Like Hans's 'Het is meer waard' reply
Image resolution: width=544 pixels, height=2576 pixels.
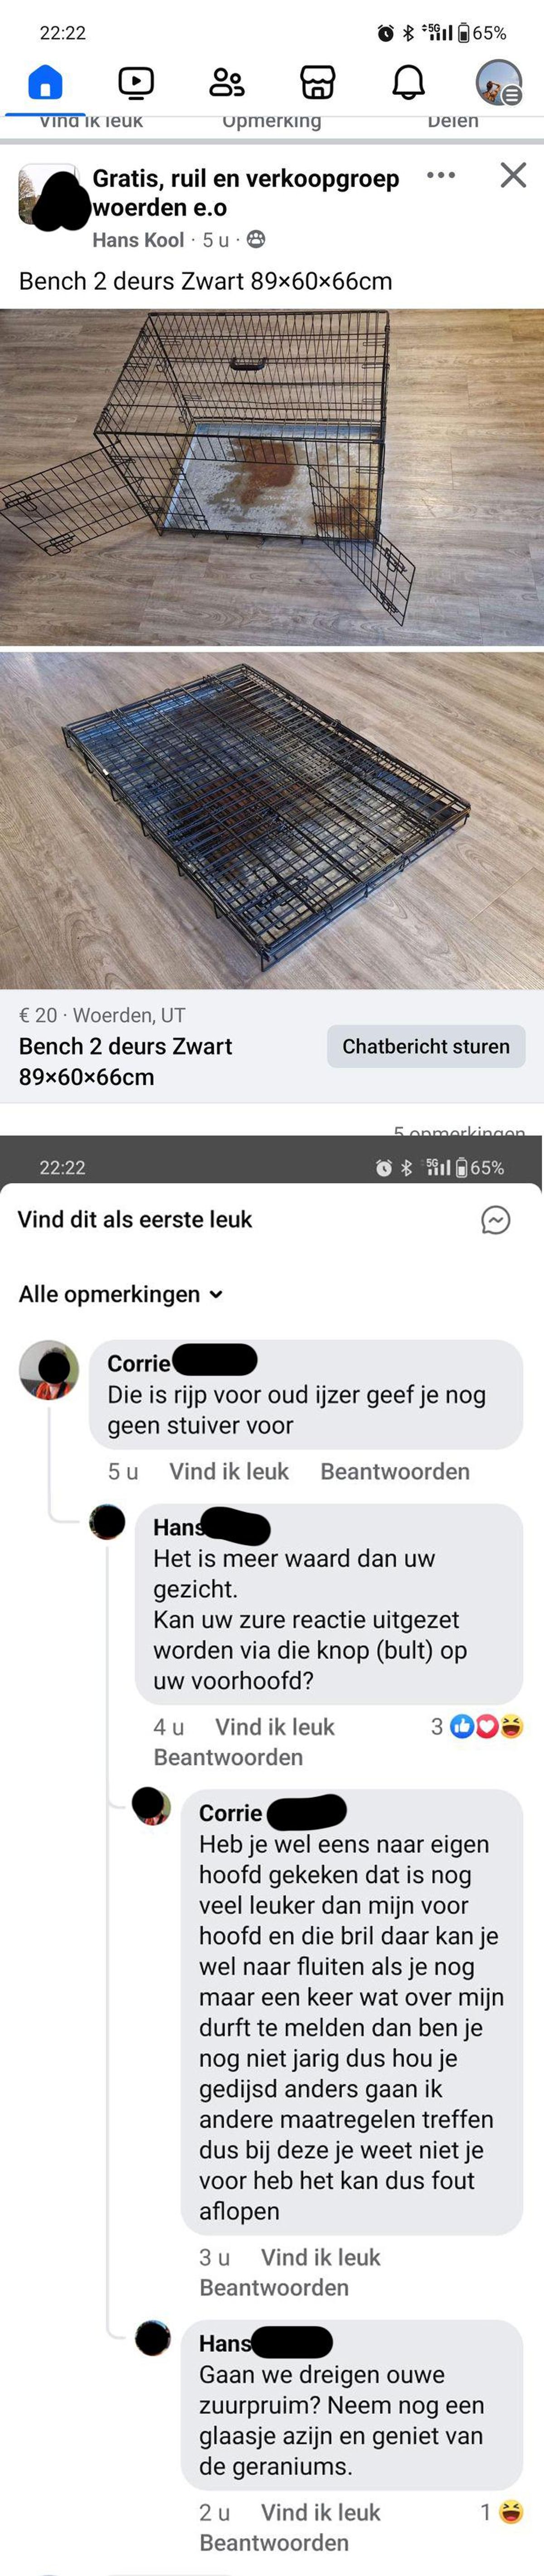(x=275, y=1726)
